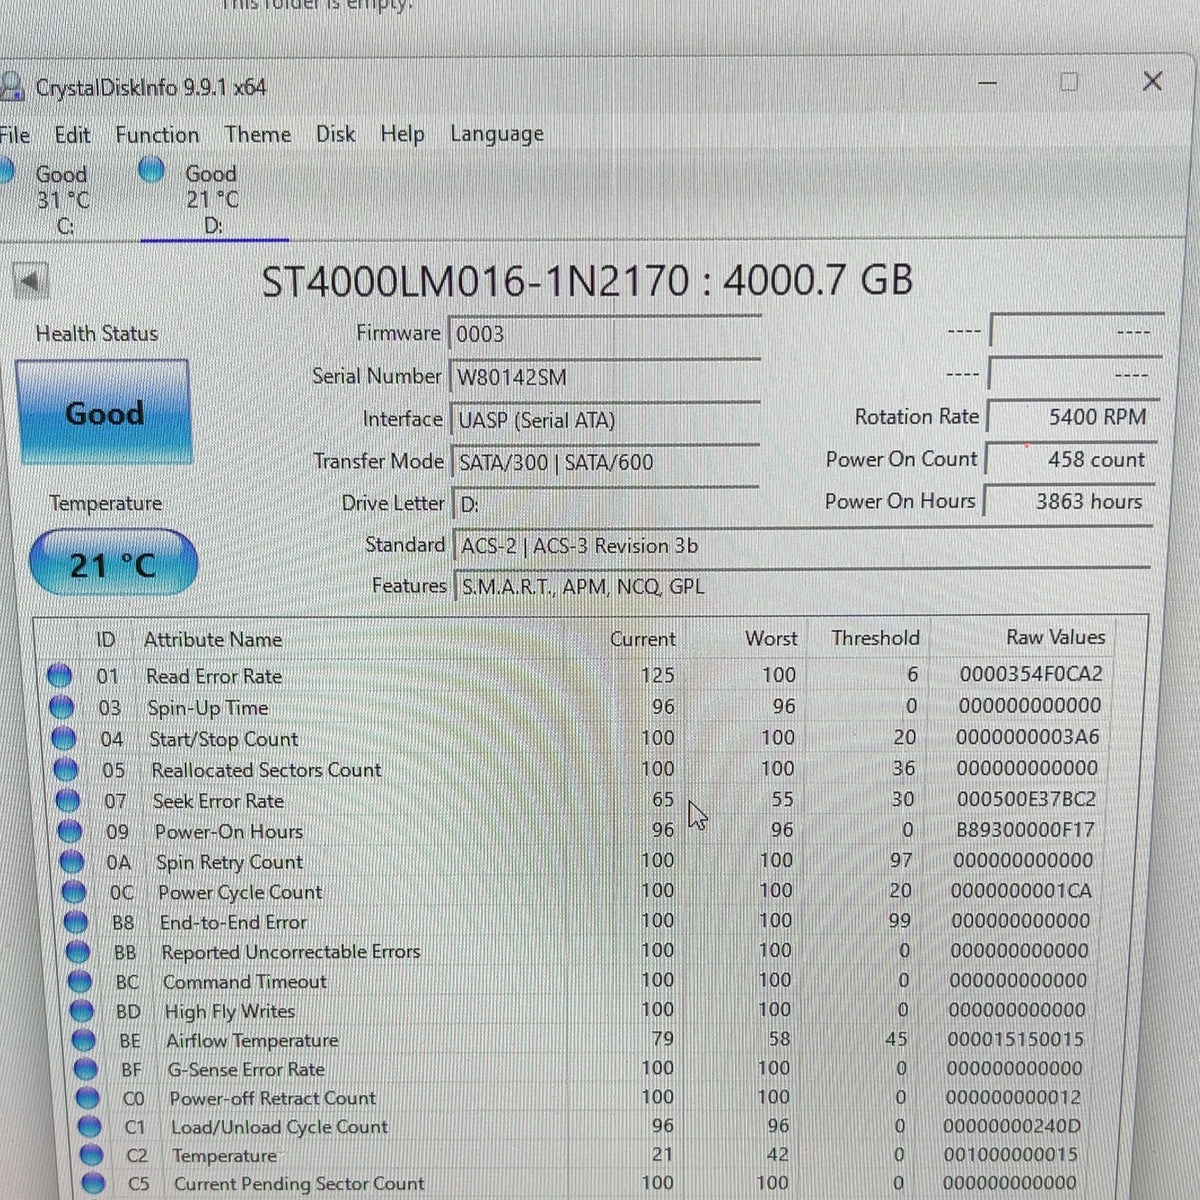Click the previous disk arrow
Image resolution: width=1200 pixels, height=1200 pixels.
[x=32, y=280]
